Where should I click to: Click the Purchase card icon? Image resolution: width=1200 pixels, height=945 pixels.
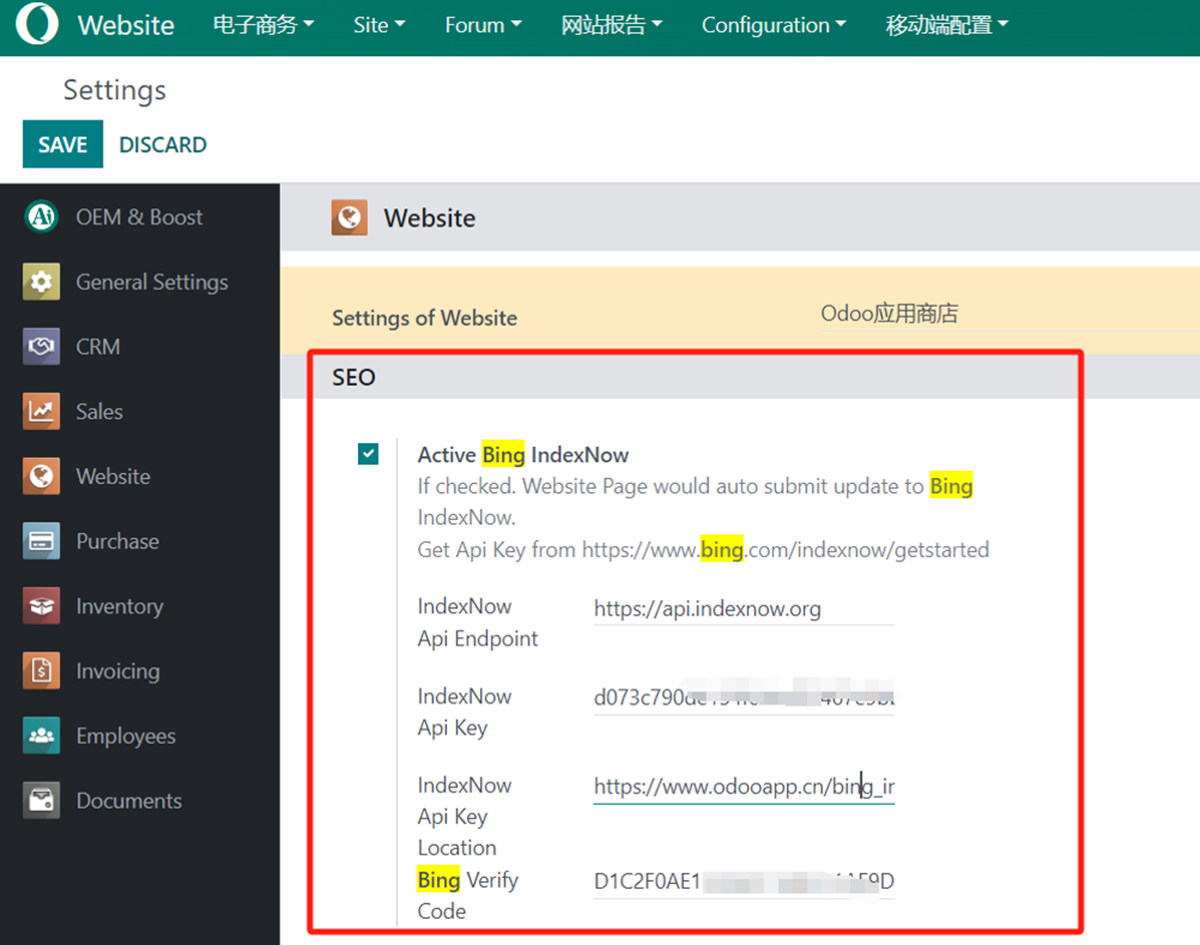(x=41, y=541)
